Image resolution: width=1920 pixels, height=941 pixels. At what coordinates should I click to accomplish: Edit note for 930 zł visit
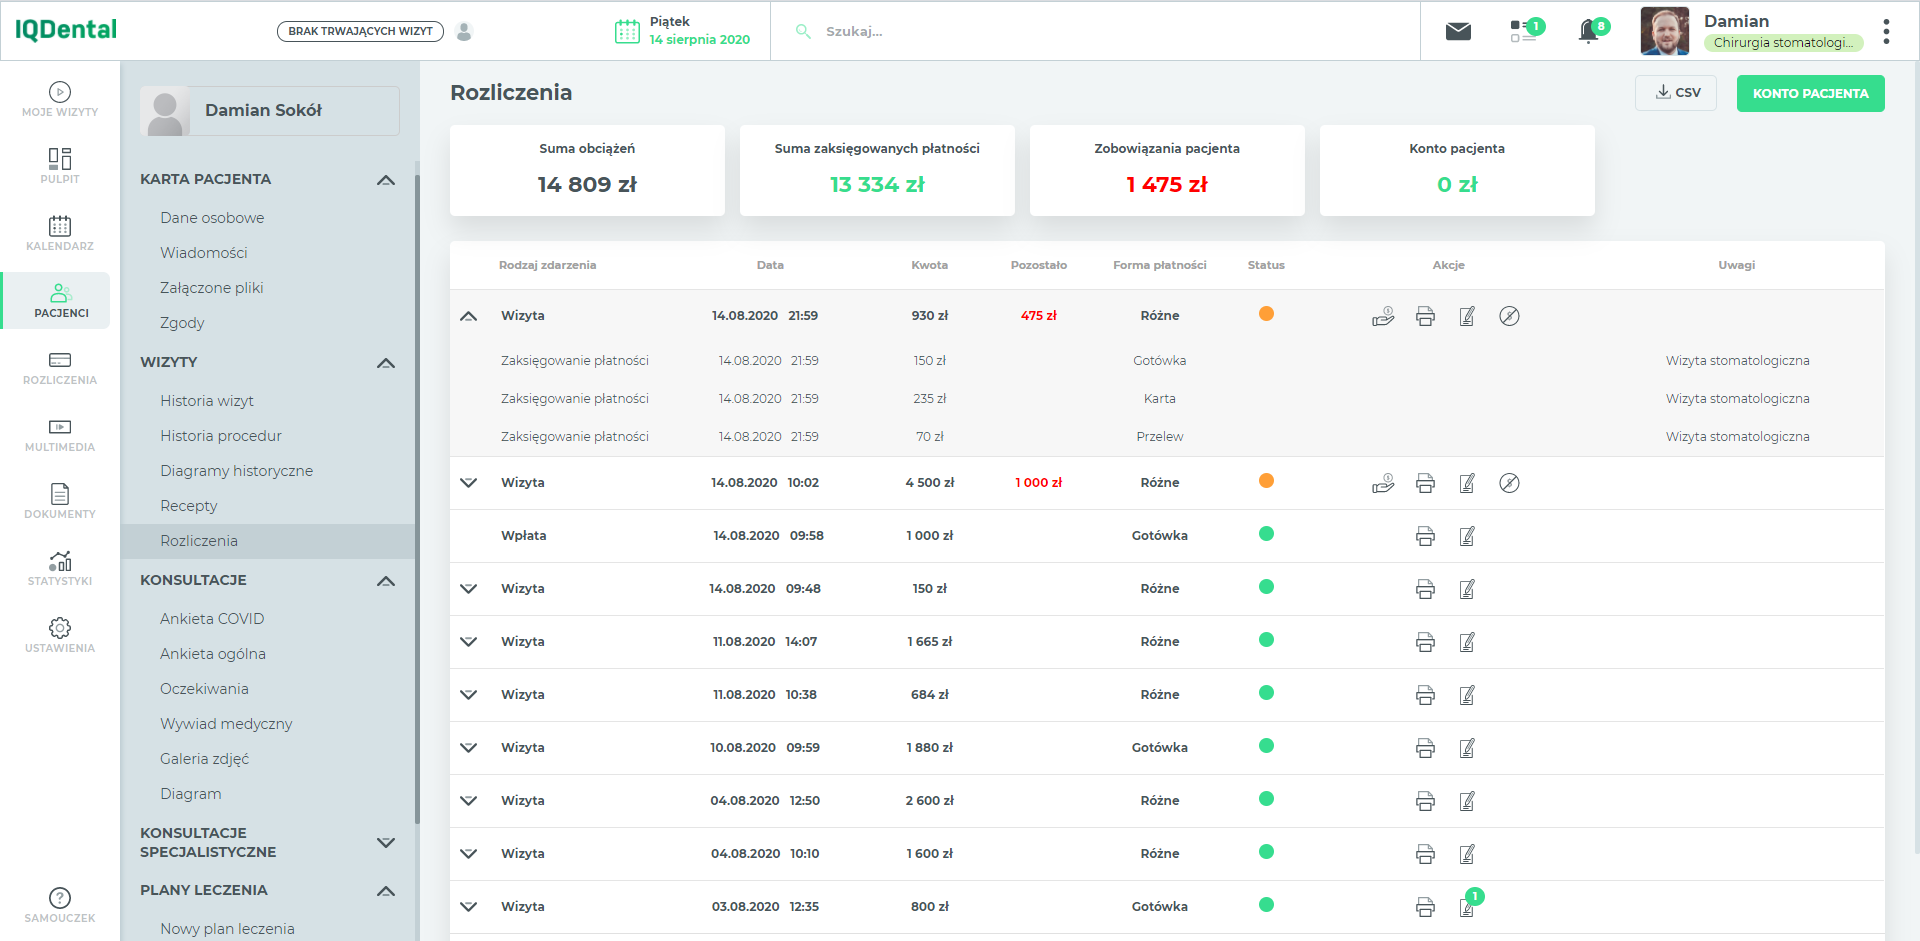pyautogui.click(x=1467, y=316)
